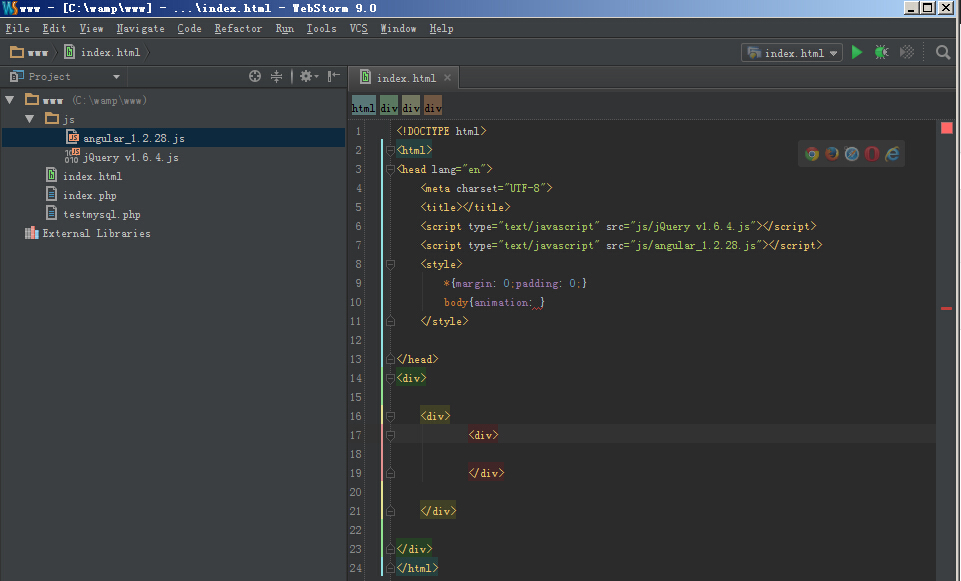Fold the div at line 16
Image resolution: width=961 pixels, height=581 pixels.
pos(390,416)
